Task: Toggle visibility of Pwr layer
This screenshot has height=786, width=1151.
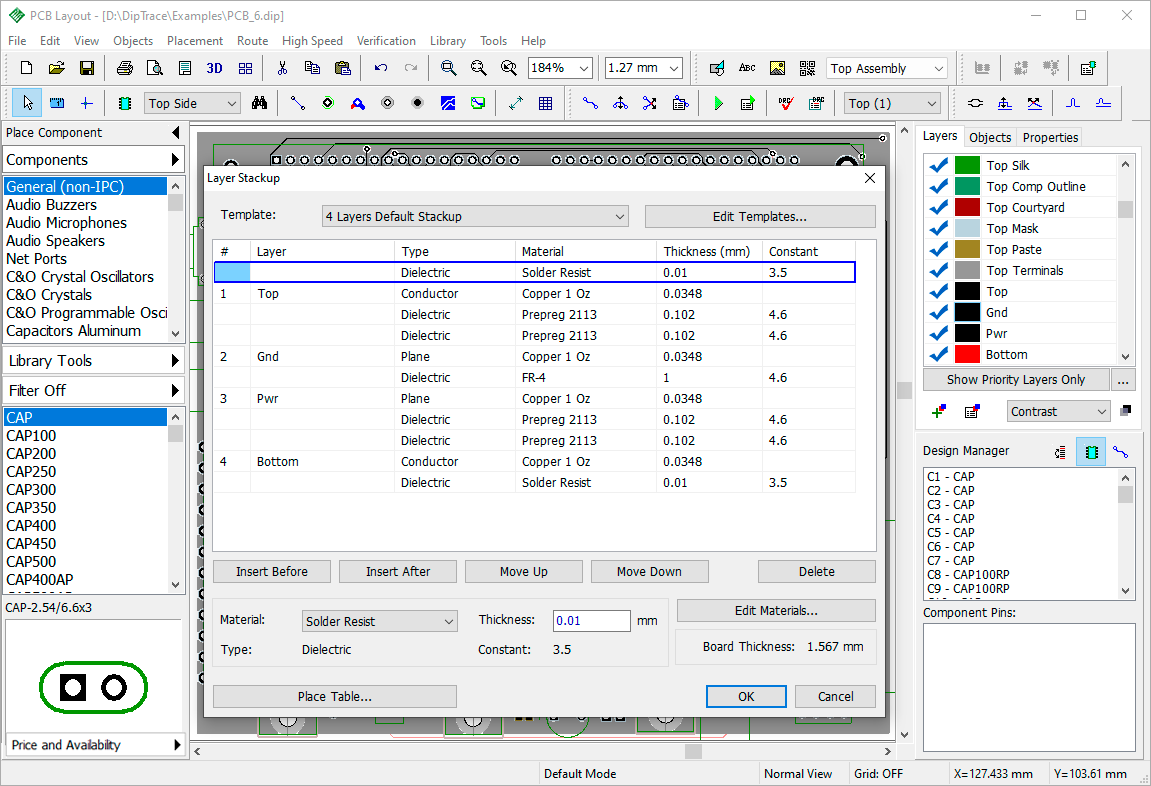Action: (938, 333)
